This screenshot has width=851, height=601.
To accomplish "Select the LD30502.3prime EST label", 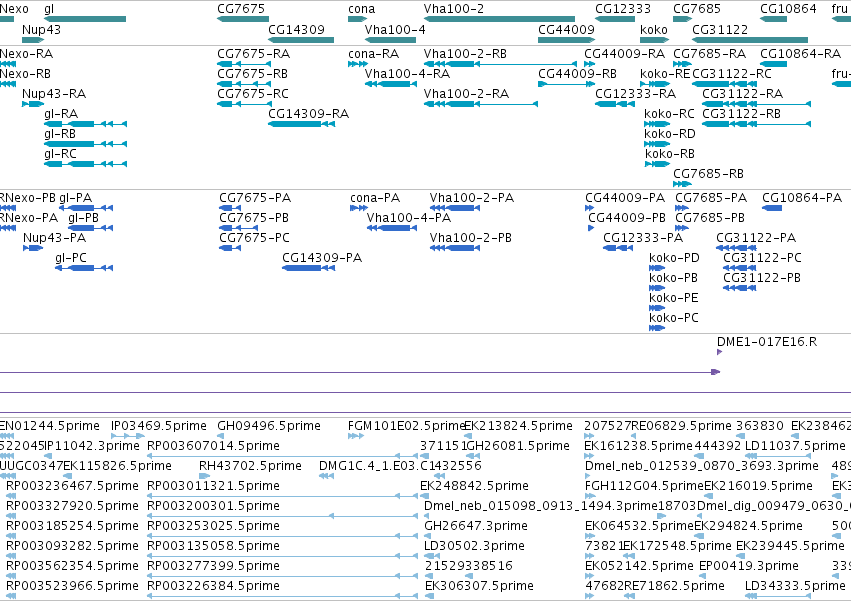I will tap(474, 546).
